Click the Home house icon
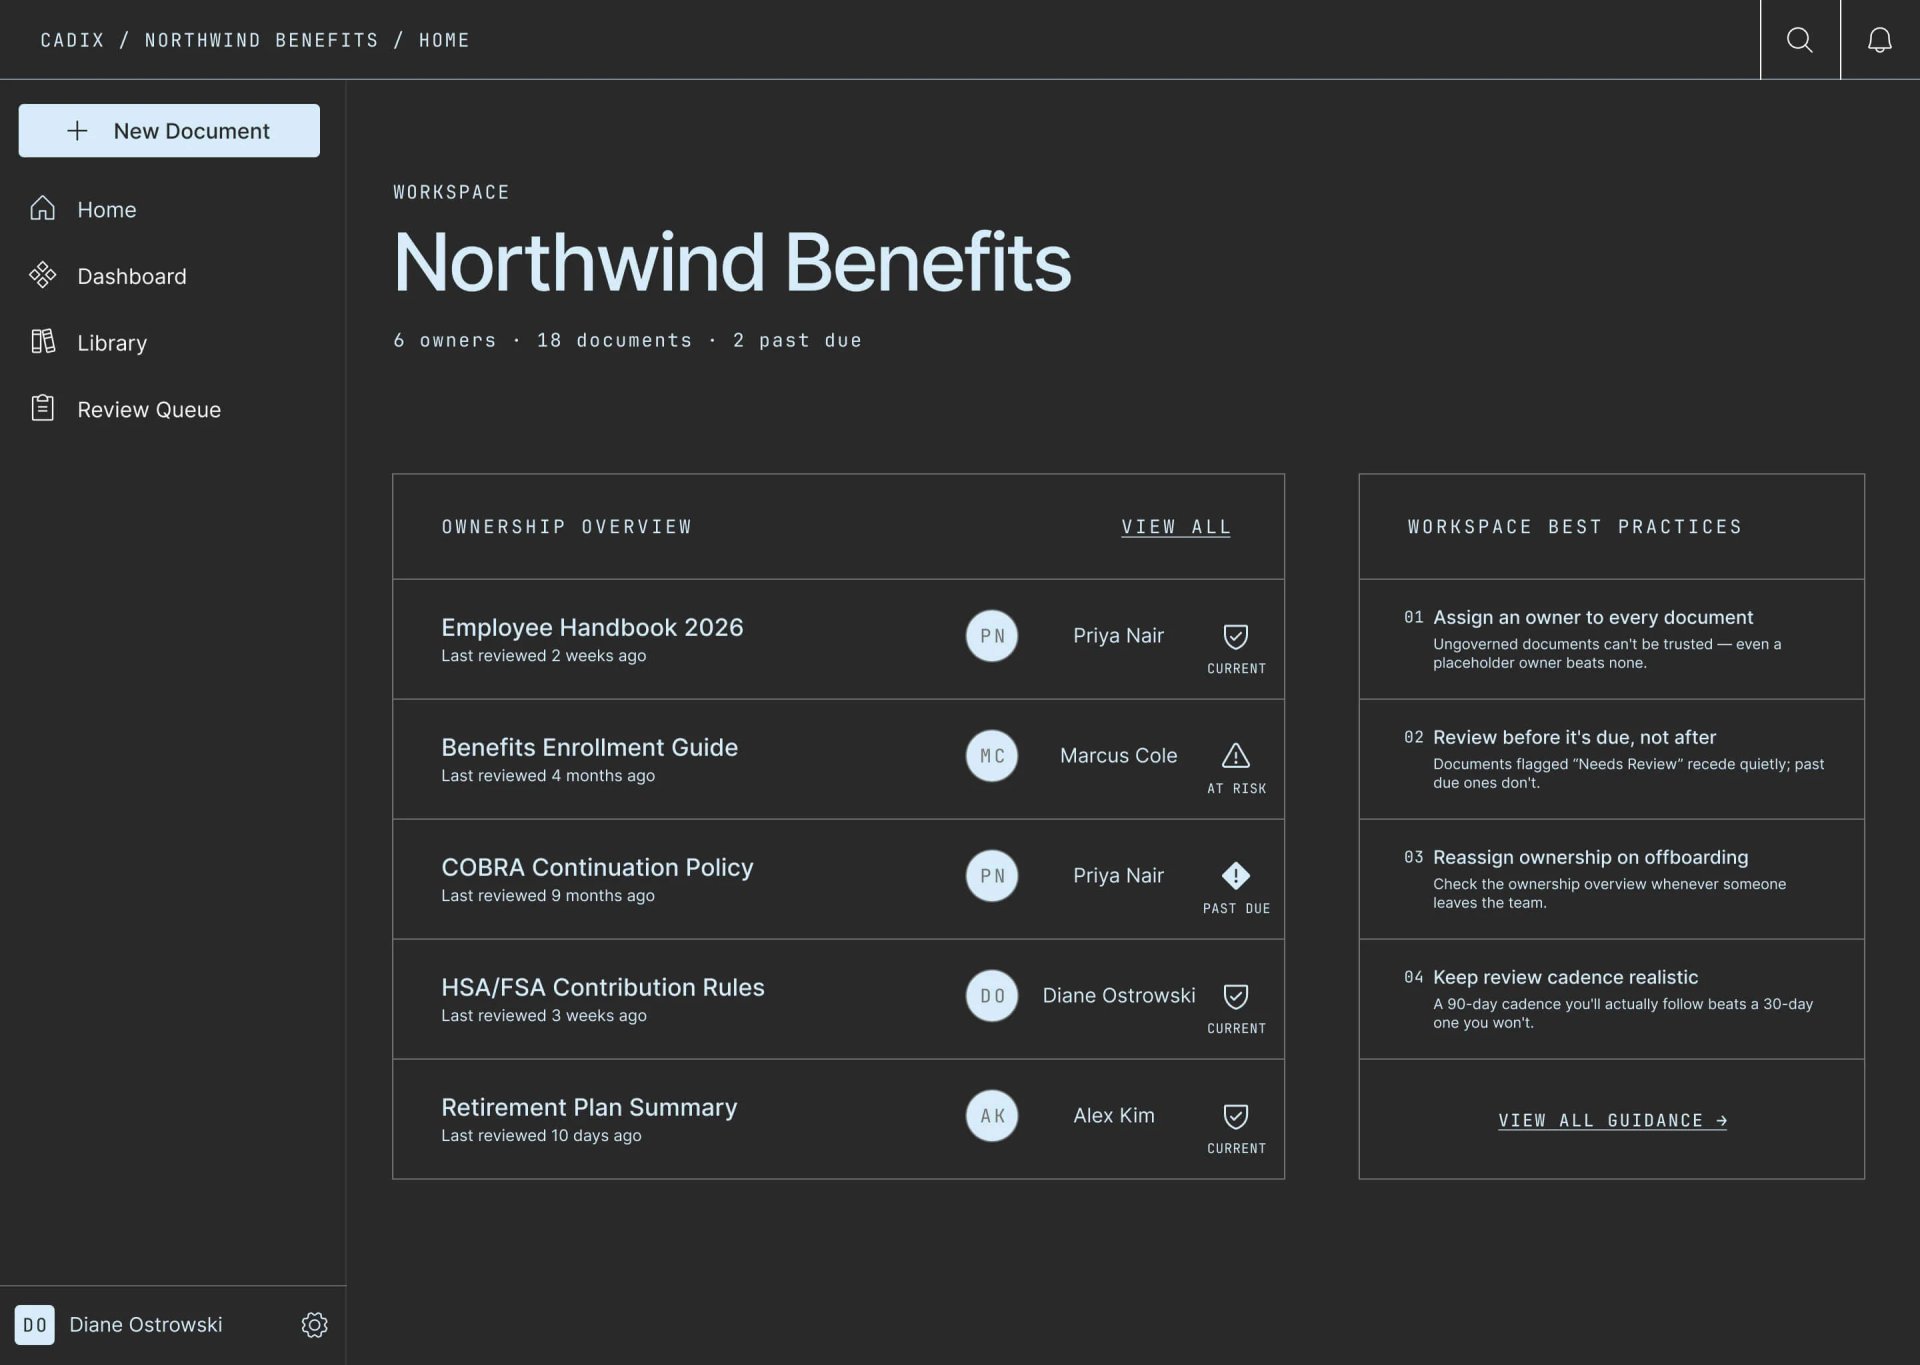Image resolution: width=1920 pixels, height=1365 pixels. [42, 208]
